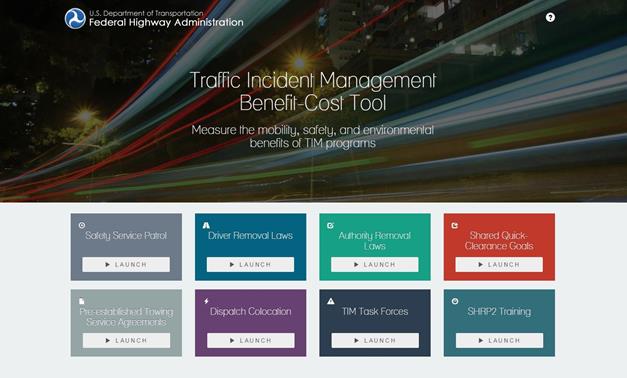
Task: Click the Pre-established Towing Service Agreements title
Action: (x=126, y=316)
